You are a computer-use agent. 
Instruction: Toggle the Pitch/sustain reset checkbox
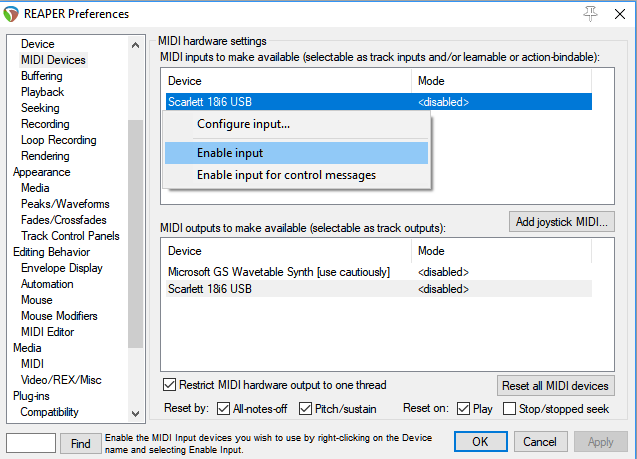click(x=306, y=408)
